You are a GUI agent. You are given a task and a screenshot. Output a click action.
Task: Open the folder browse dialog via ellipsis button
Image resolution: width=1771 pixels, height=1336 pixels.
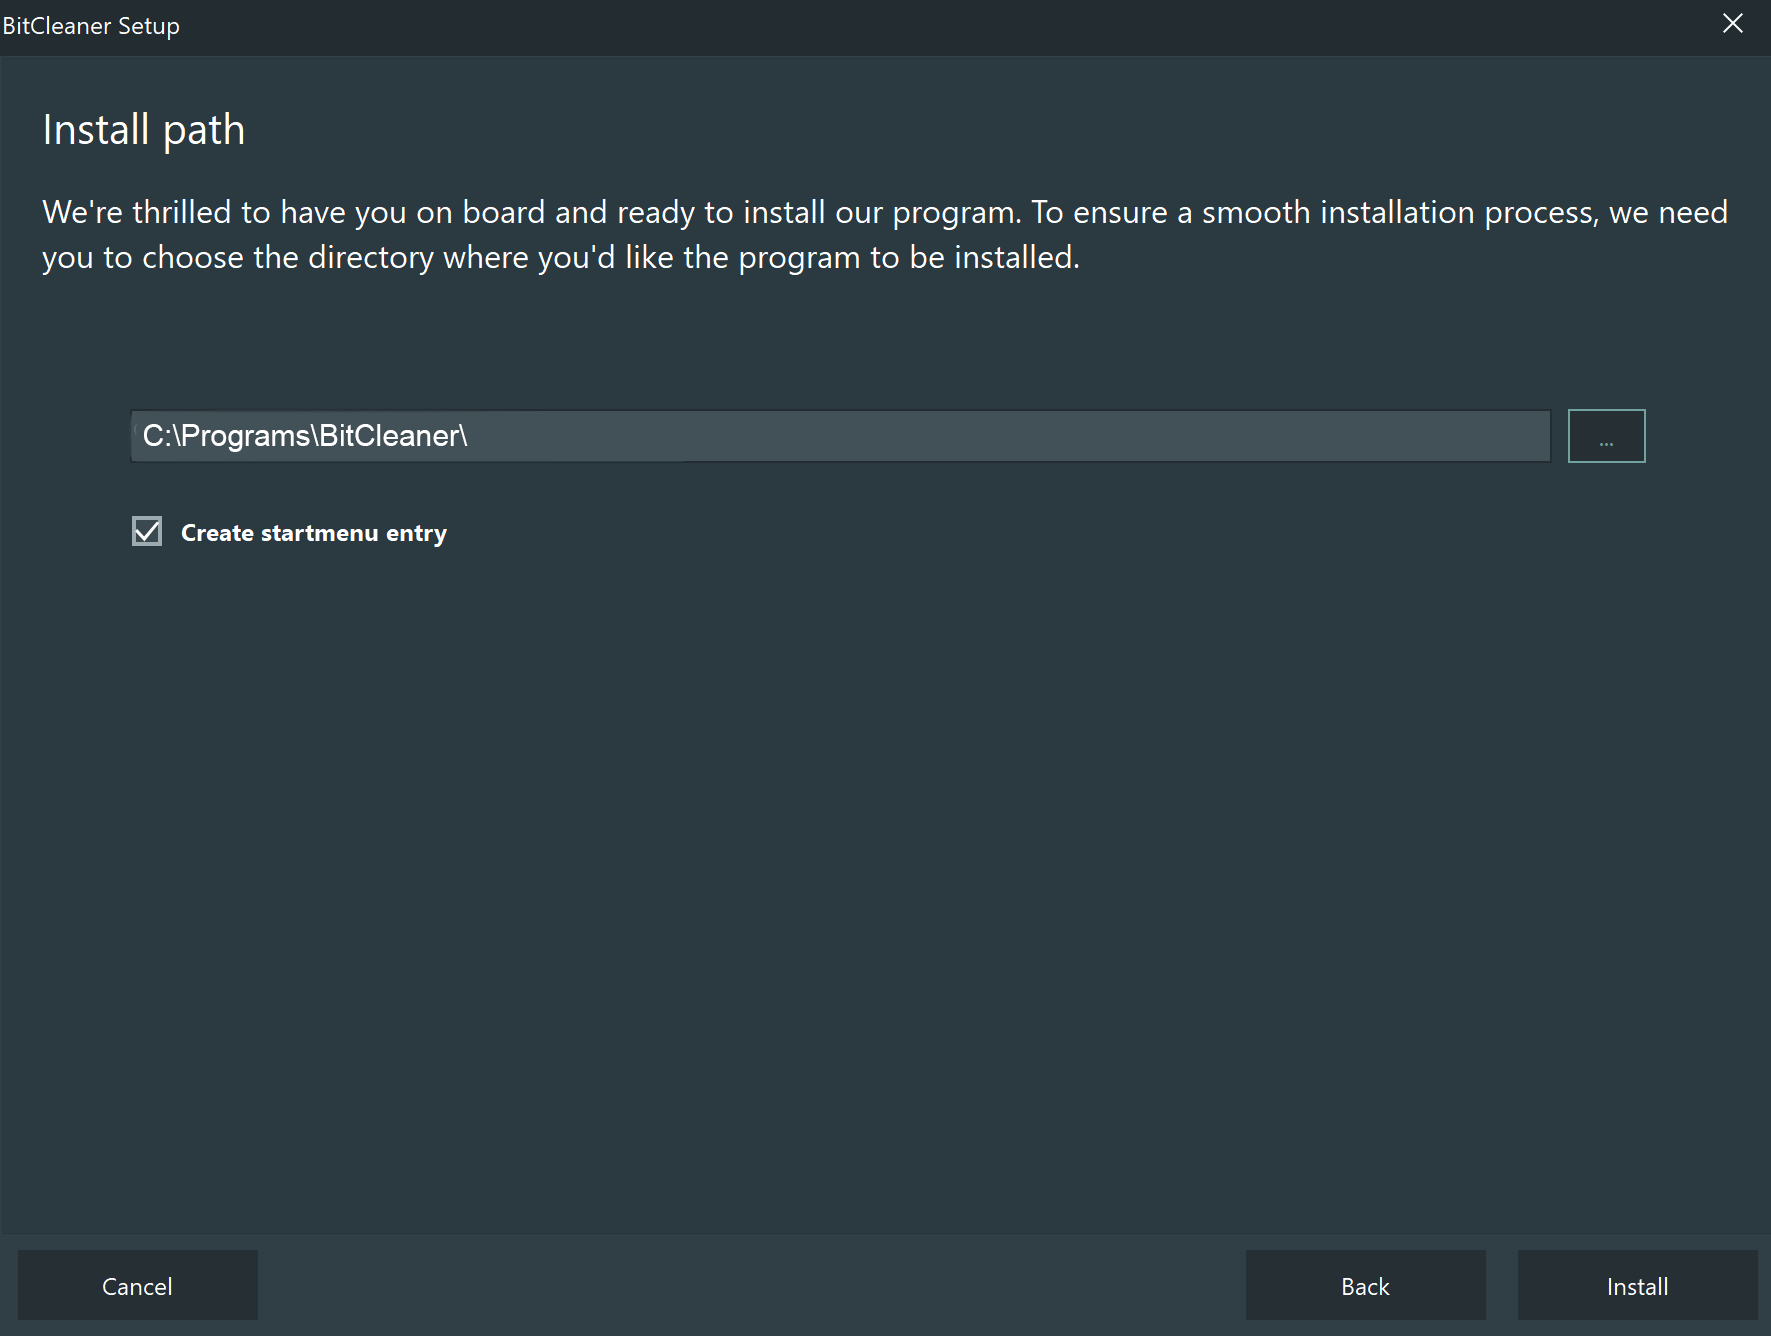1606,436
